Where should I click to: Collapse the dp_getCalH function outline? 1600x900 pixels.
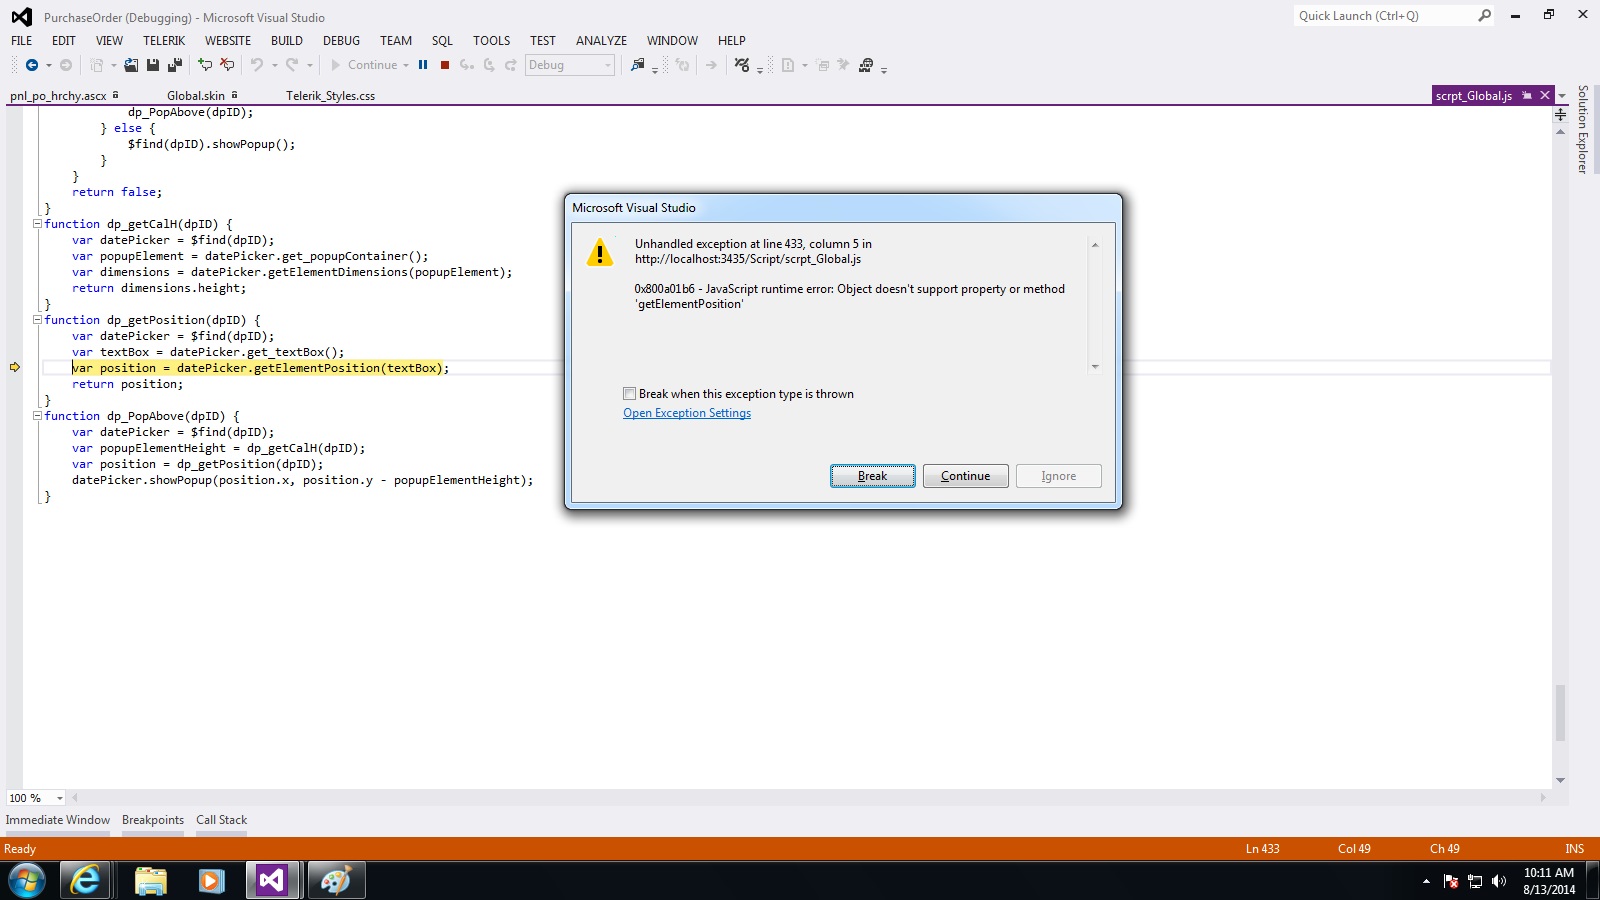(38, 224)
